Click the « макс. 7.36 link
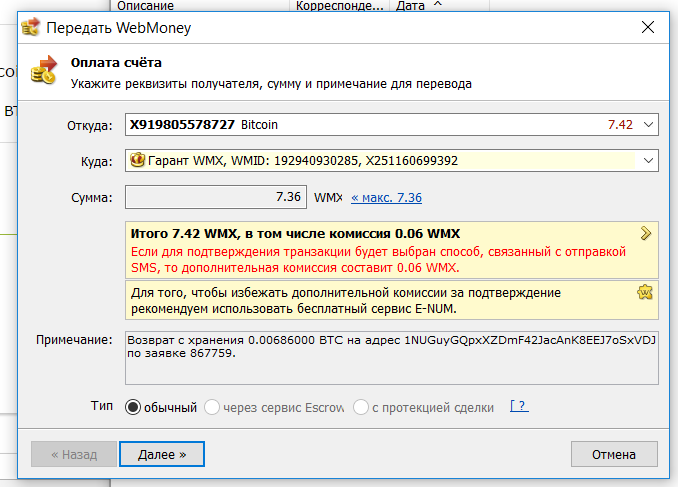The image size is (678, 487). click(386, 198)
